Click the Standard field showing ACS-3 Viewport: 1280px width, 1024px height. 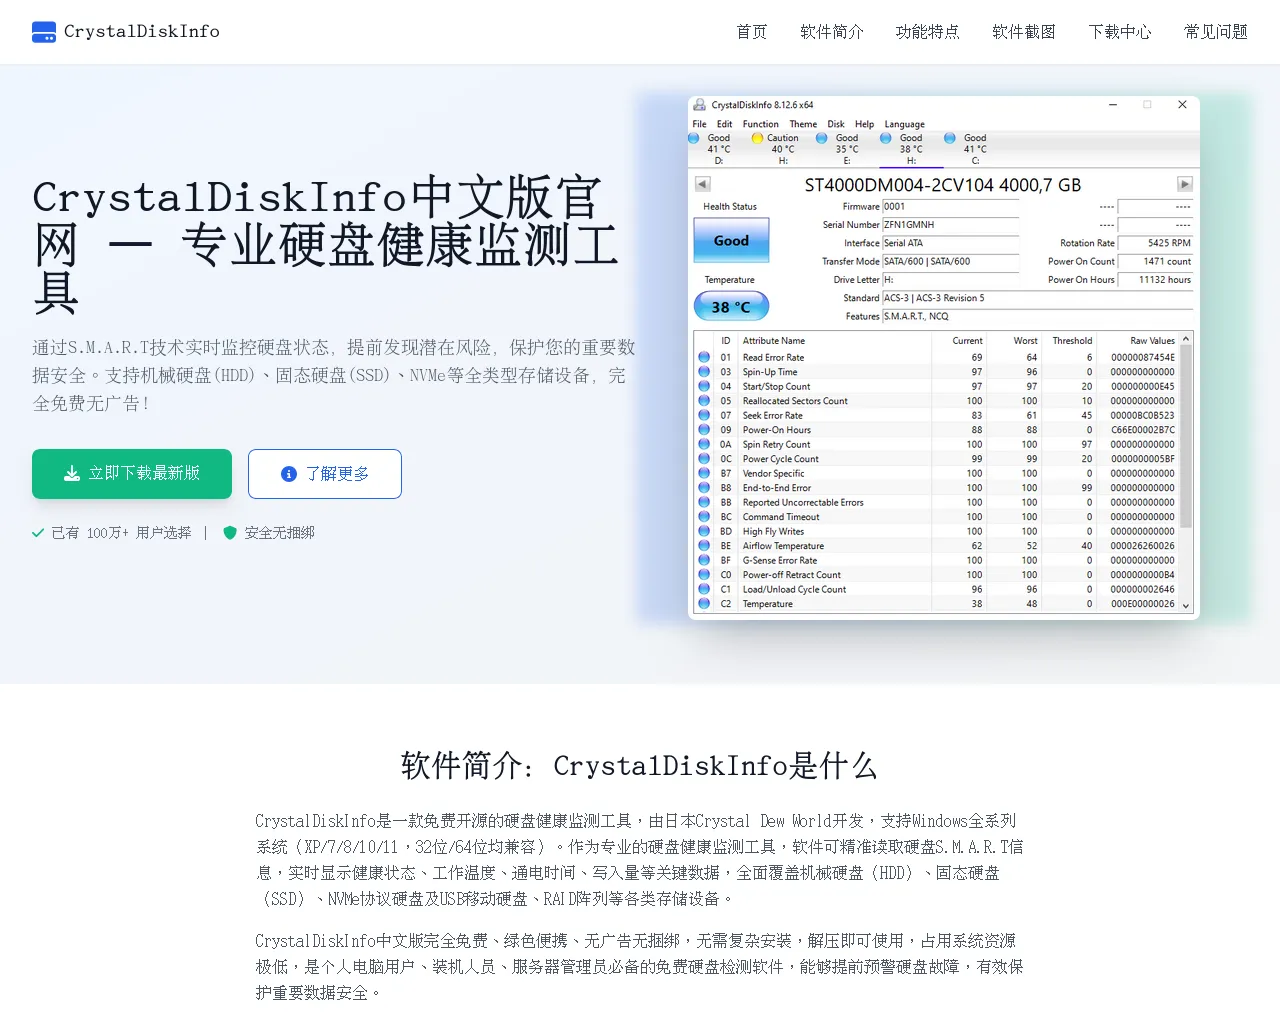pos(1037,298)
